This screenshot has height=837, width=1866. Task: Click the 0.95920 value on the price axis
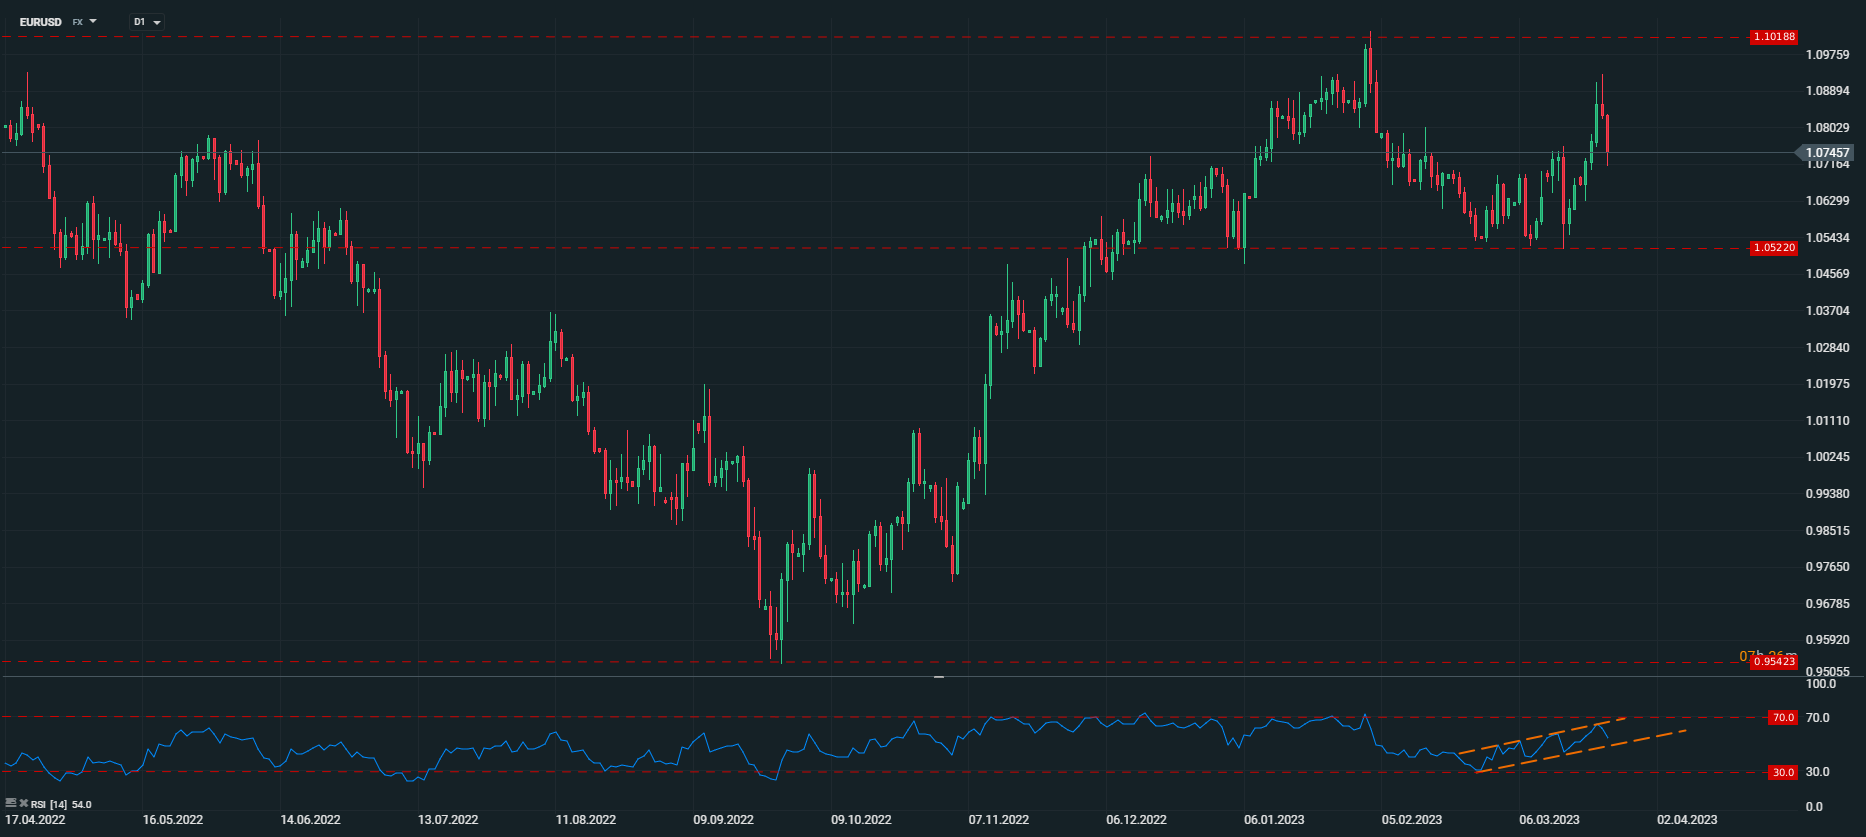pos(1827,640)
